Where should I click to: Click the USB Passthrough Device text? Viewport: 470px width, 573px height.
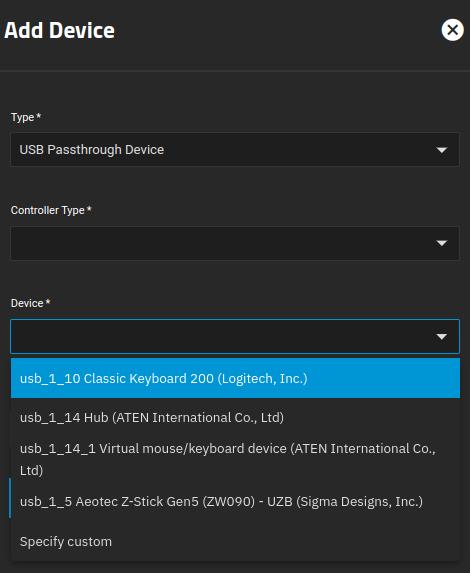[92, 150]
